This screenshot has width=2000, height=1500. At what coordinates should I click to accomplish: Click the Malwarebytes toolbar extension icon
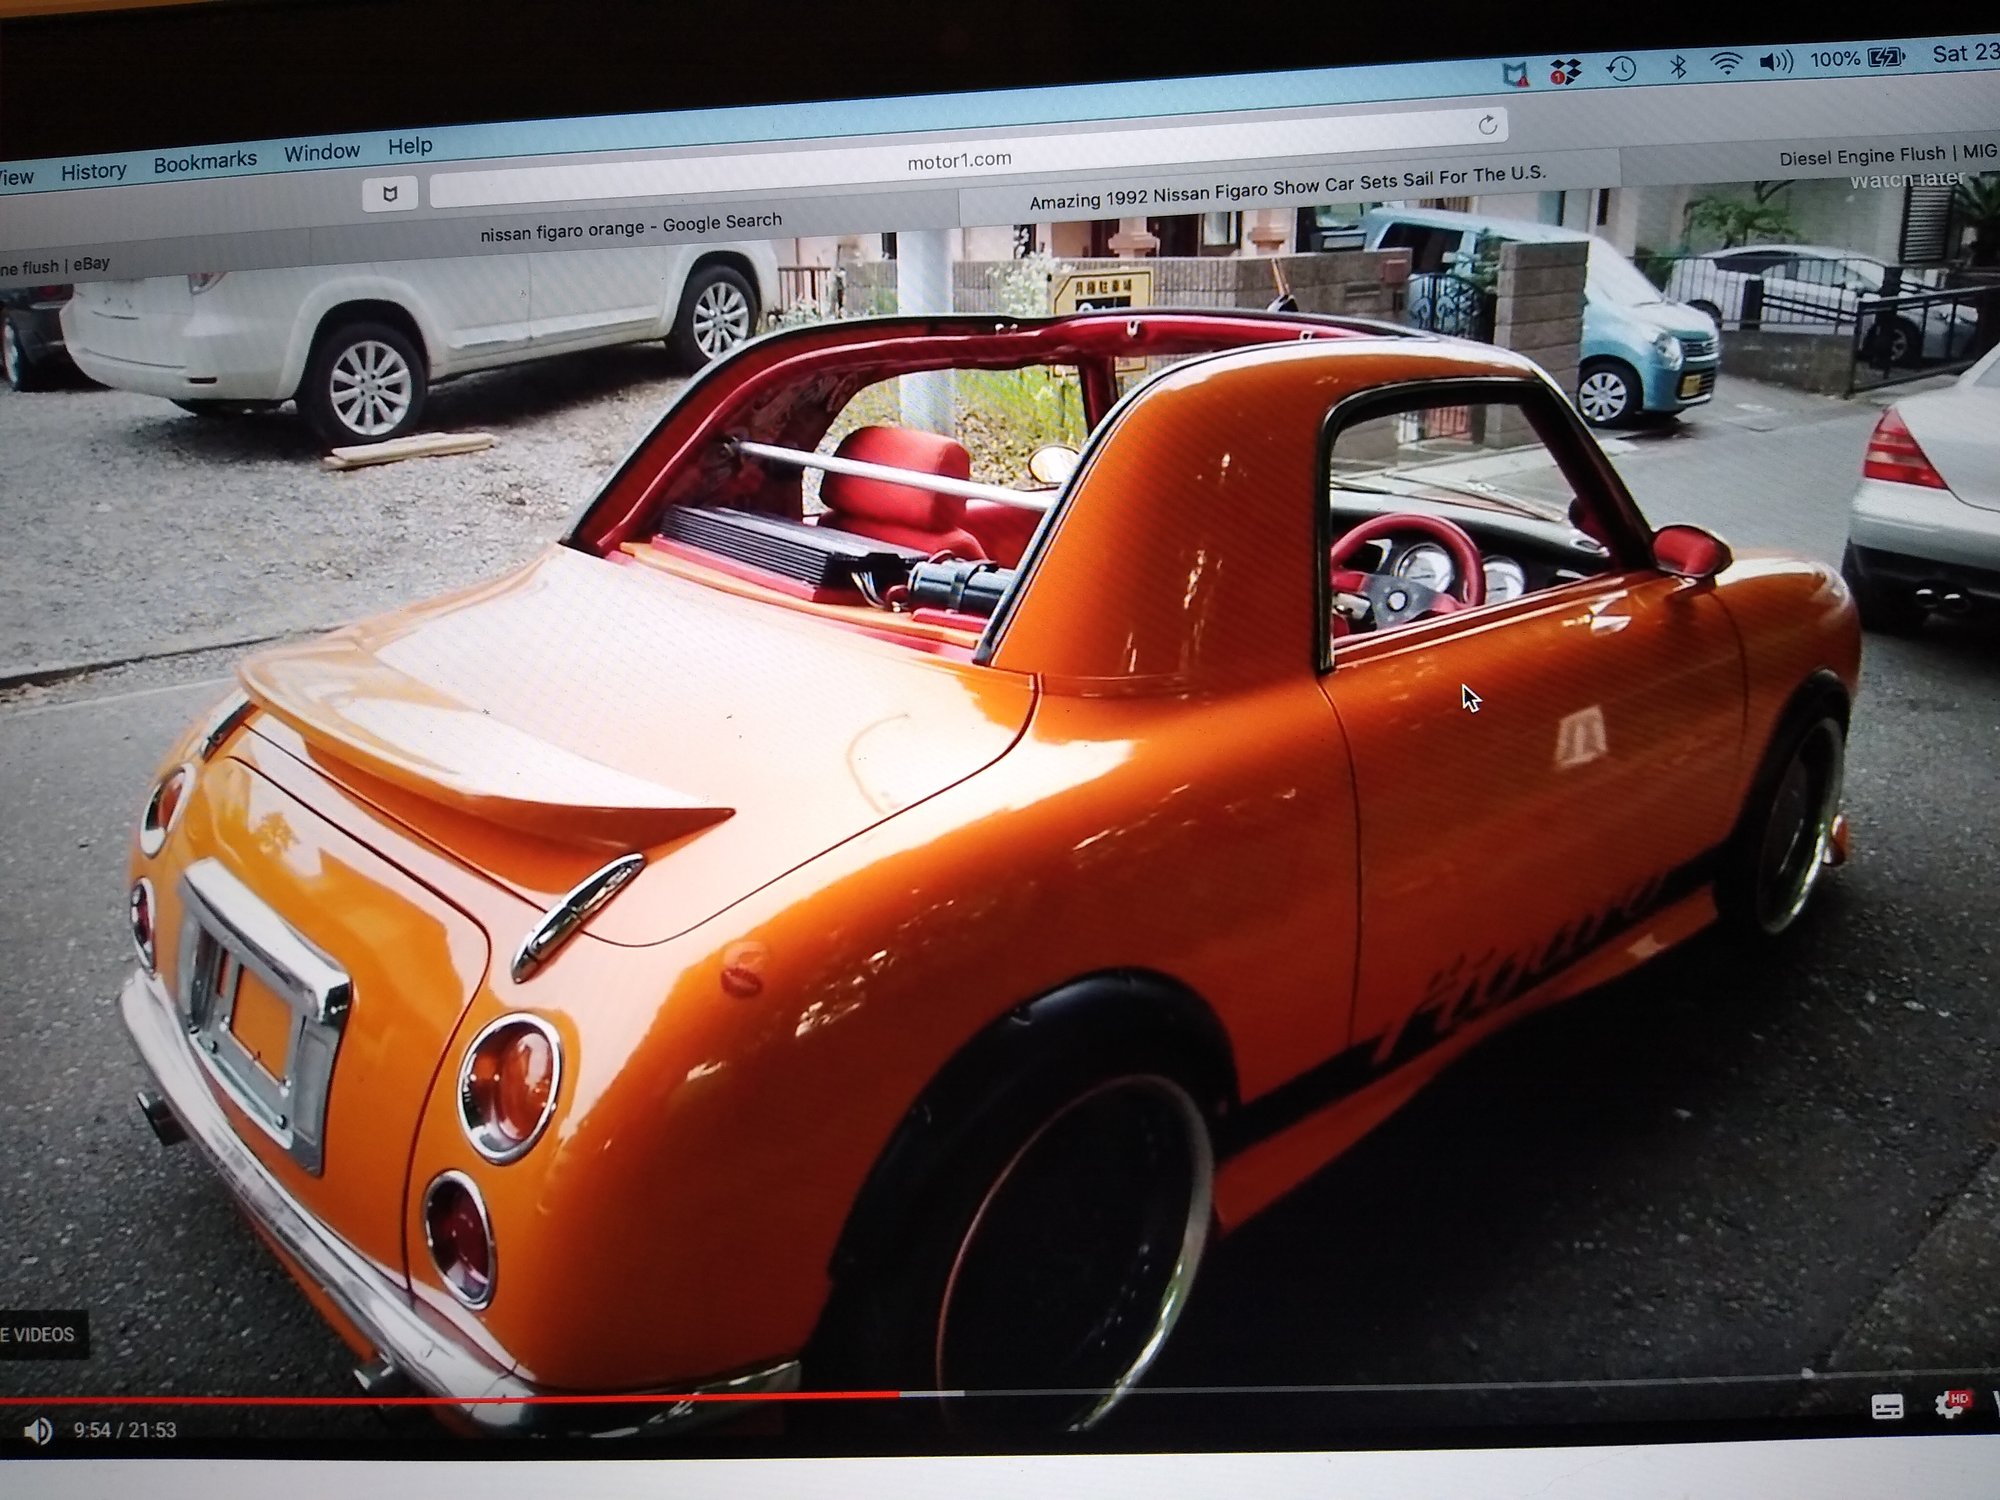(390, 193)
